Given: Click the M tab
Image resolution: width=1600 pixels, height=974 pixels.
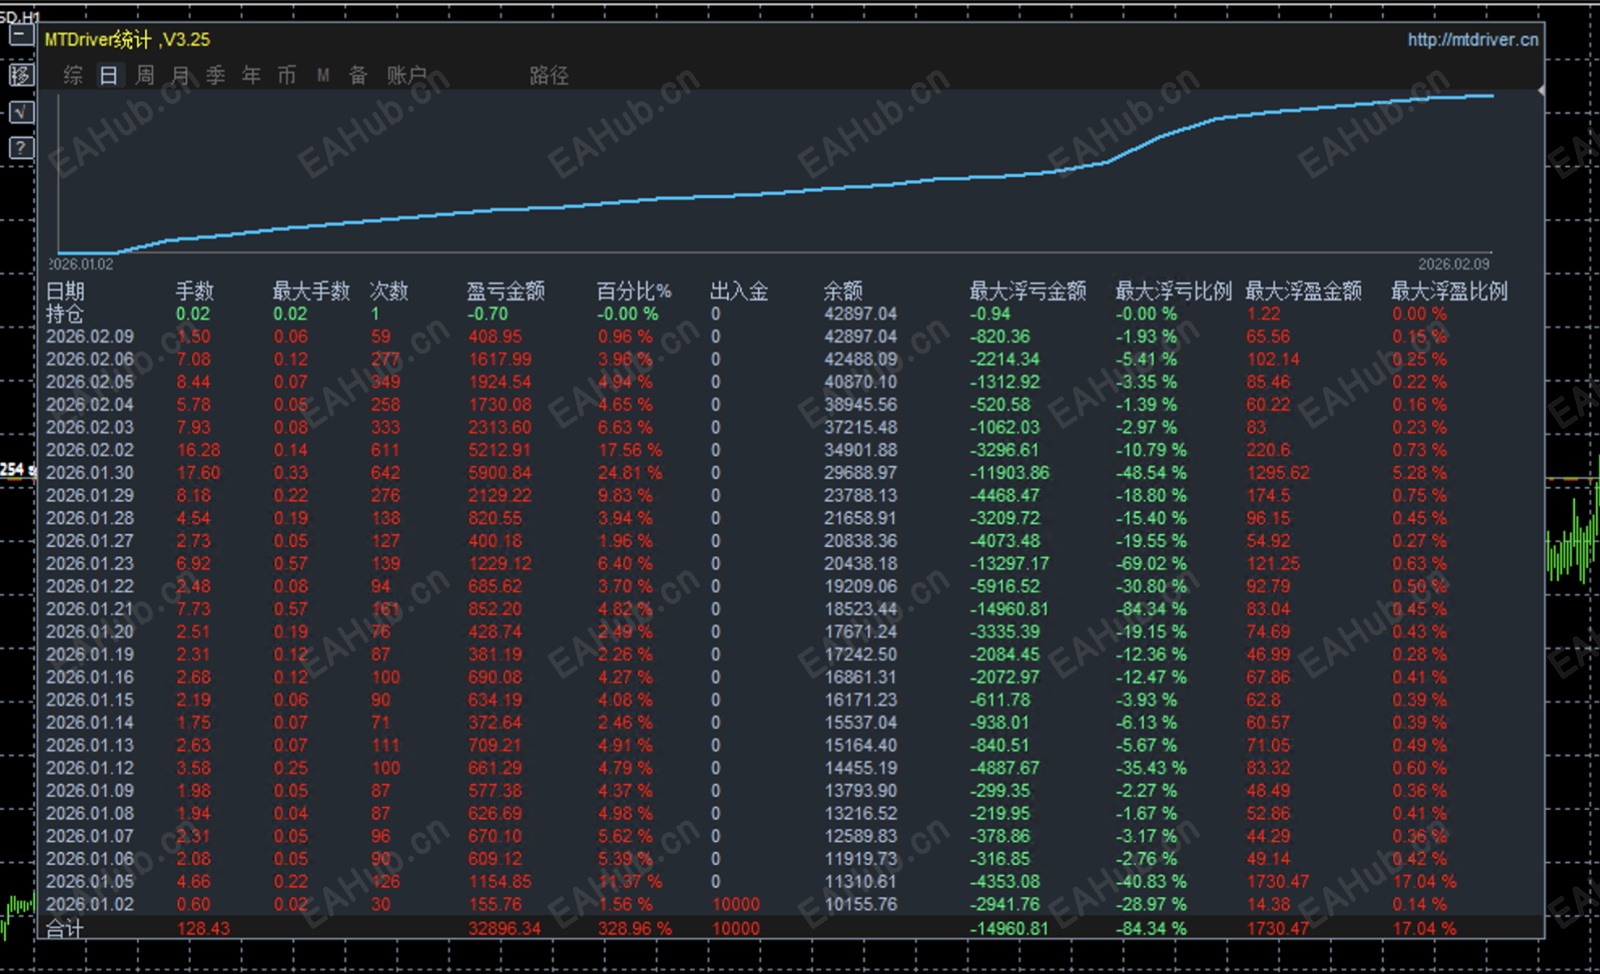Looking at the screenshot, I should pyautogui.click(x=323, y=75).
